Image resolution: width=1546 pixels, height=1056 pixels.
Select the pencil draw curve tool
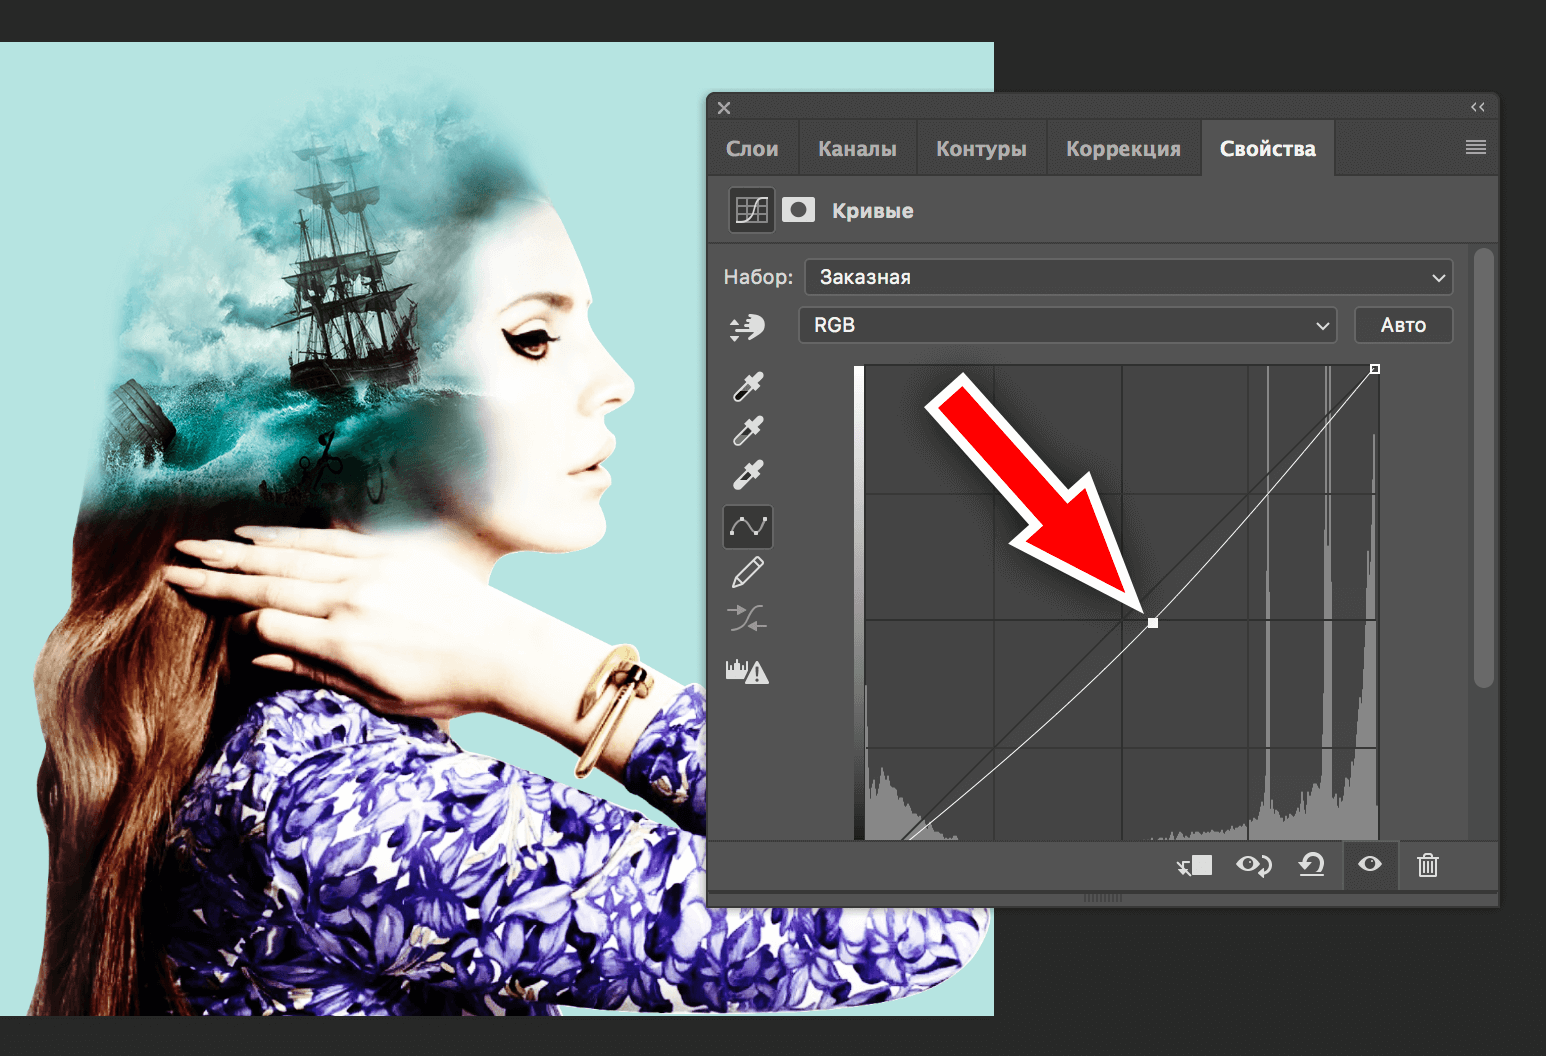[748, 572]
